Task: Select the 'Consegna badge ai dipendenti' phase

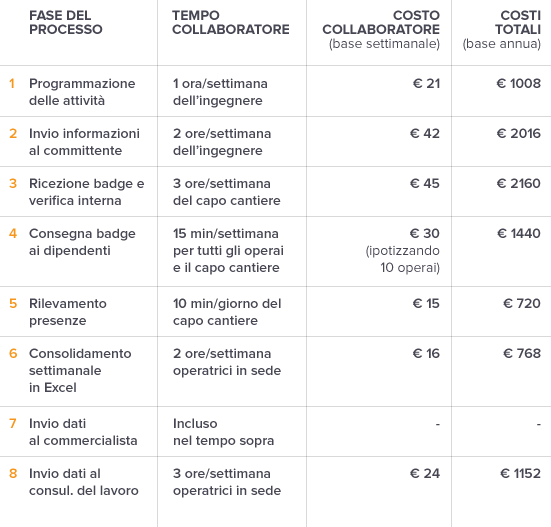Action: tap(82, 242)
